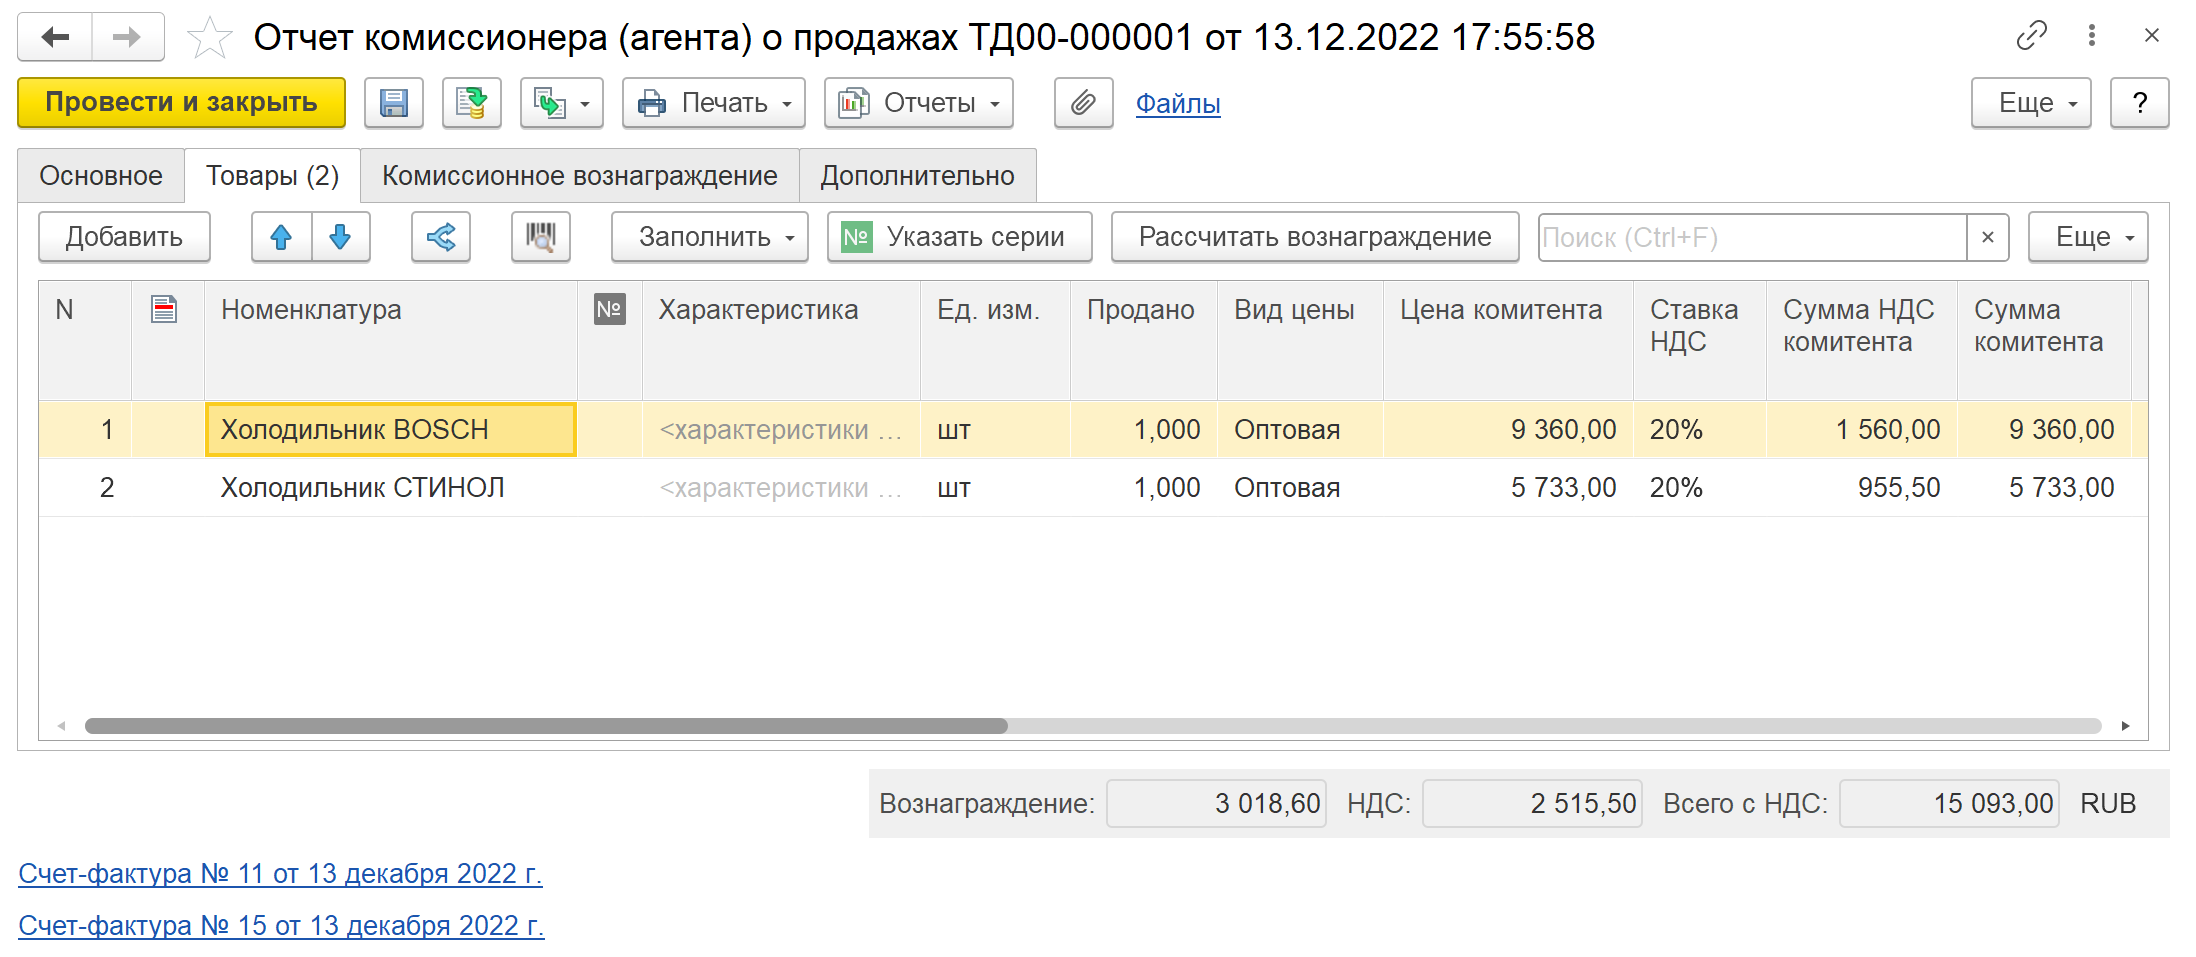Move row up with blue arrow
This screenshot has height=957, width=2196.
click(x=281, y=237)
